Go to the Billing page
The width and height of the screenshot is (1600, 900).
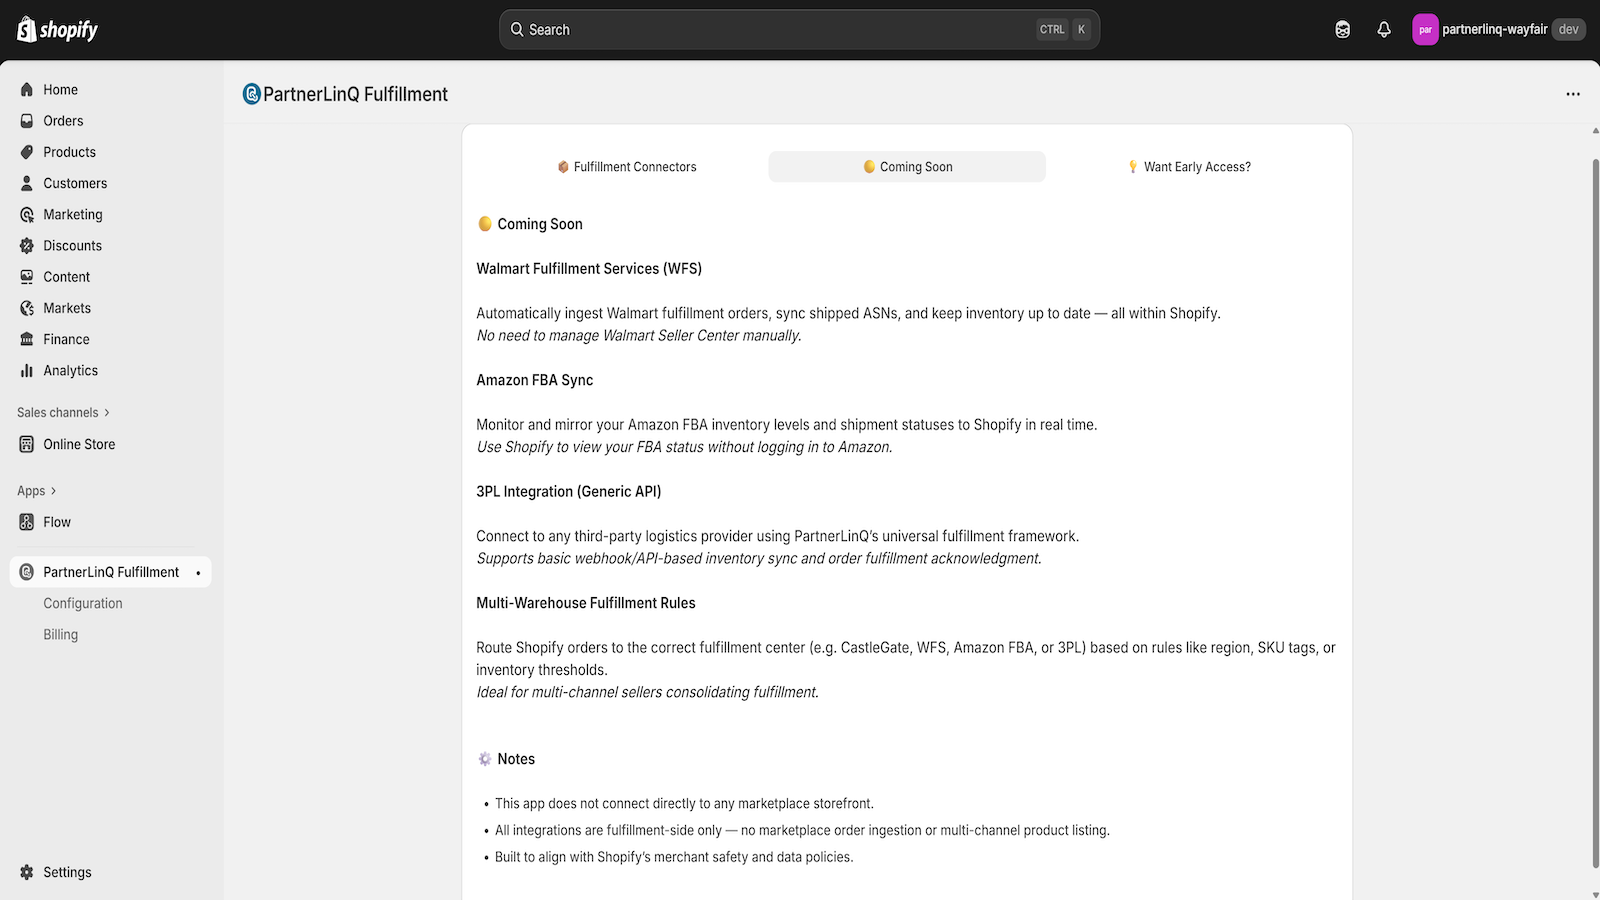click(60, 633)
